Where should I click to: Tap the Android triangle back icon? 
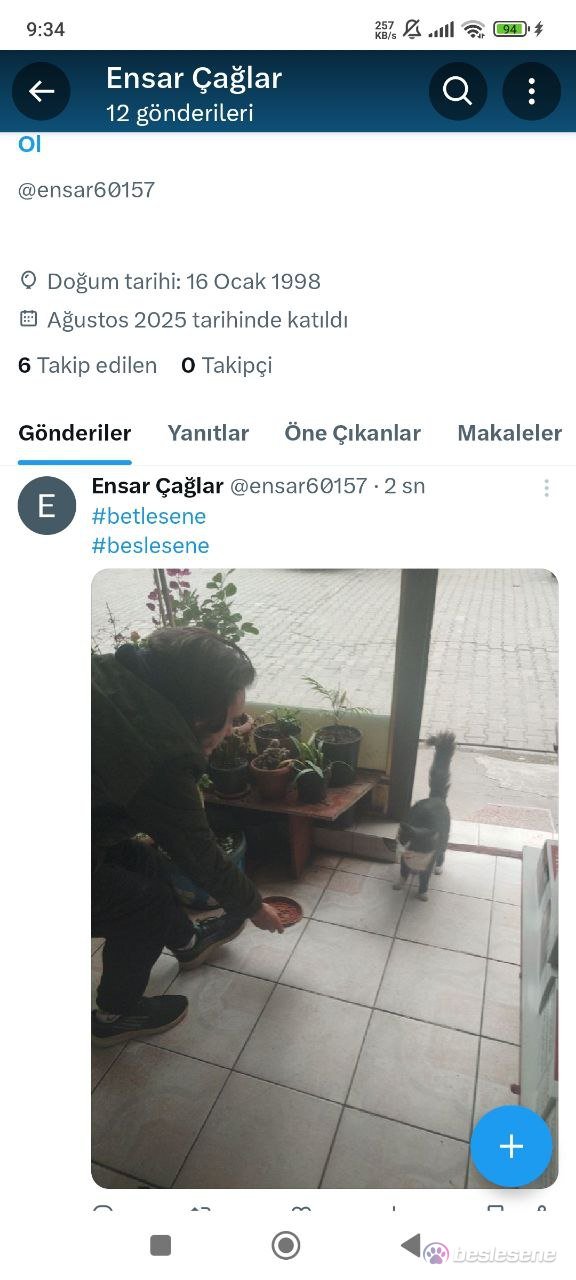point(410,1245)
